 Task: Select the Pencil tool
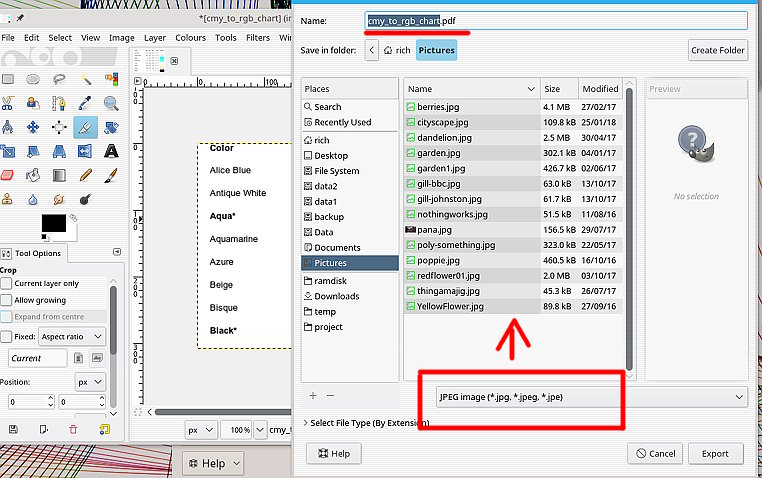click(x=86, y=175)
